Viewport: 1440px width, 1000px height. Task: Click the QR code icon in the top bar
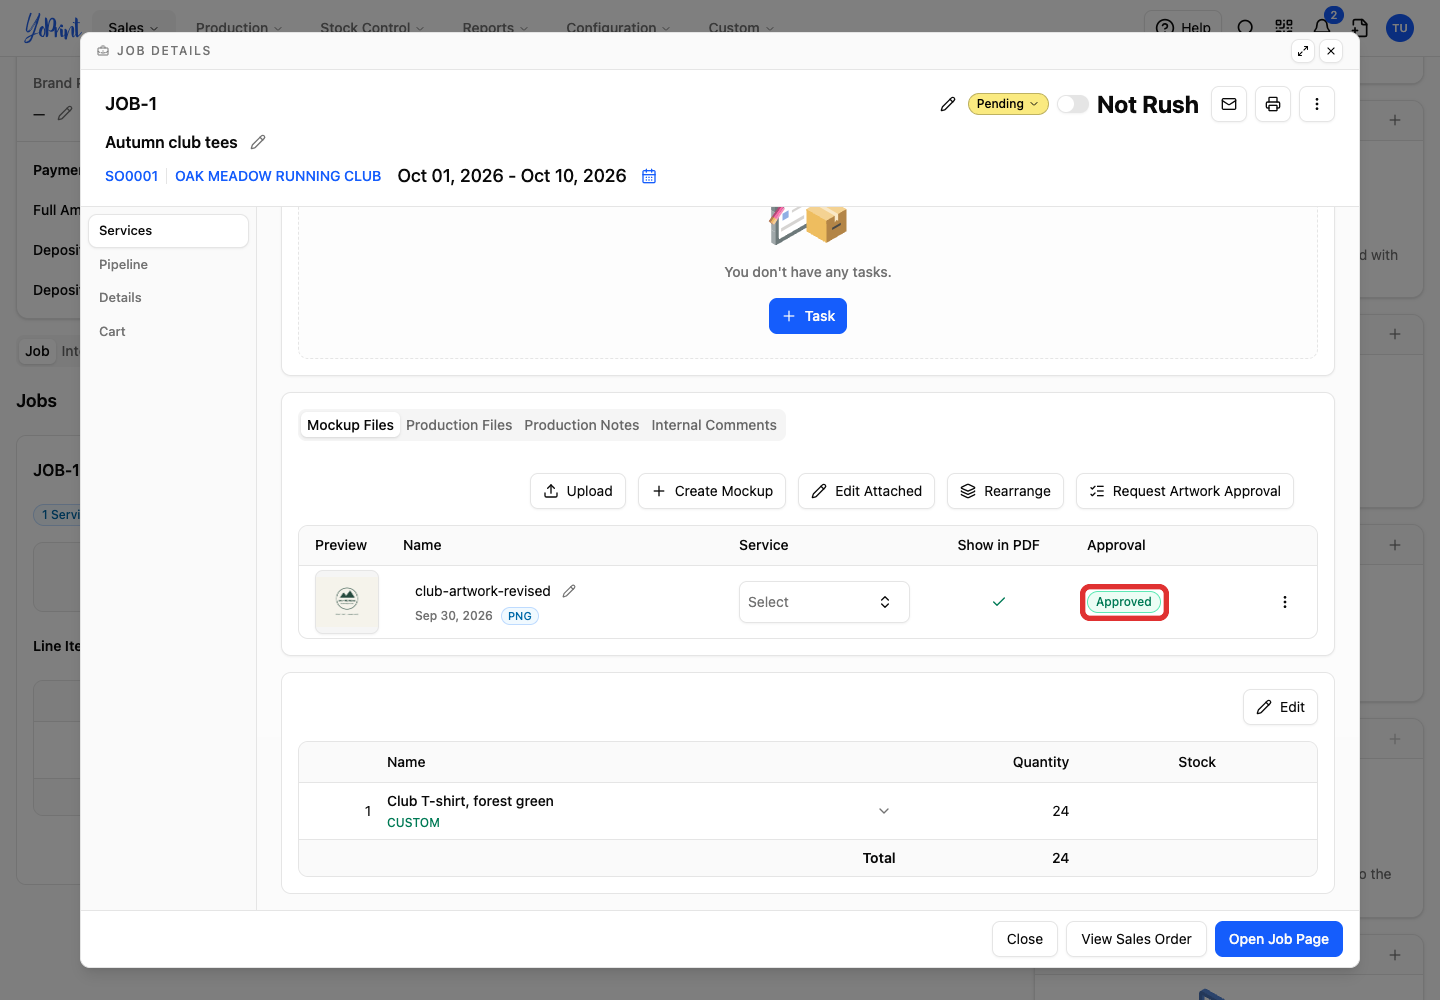pos(1284,27)
